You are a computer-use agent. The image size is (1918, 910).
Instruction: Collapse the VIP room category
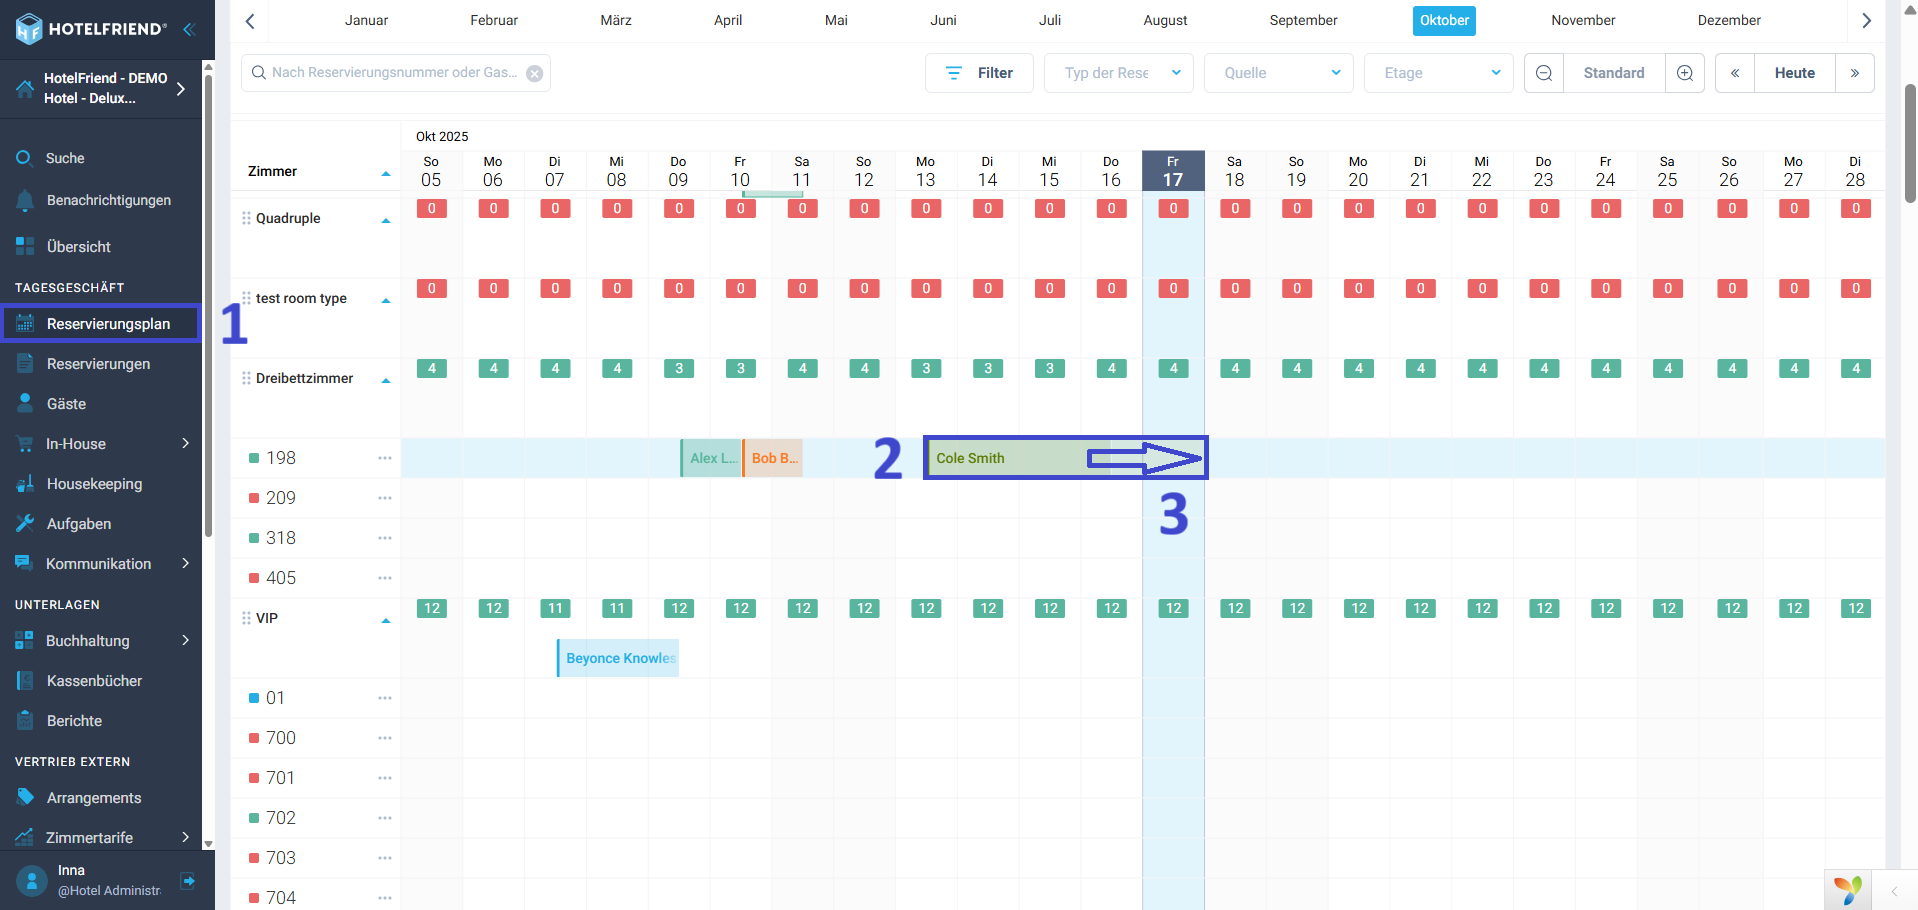coord(386,621)
